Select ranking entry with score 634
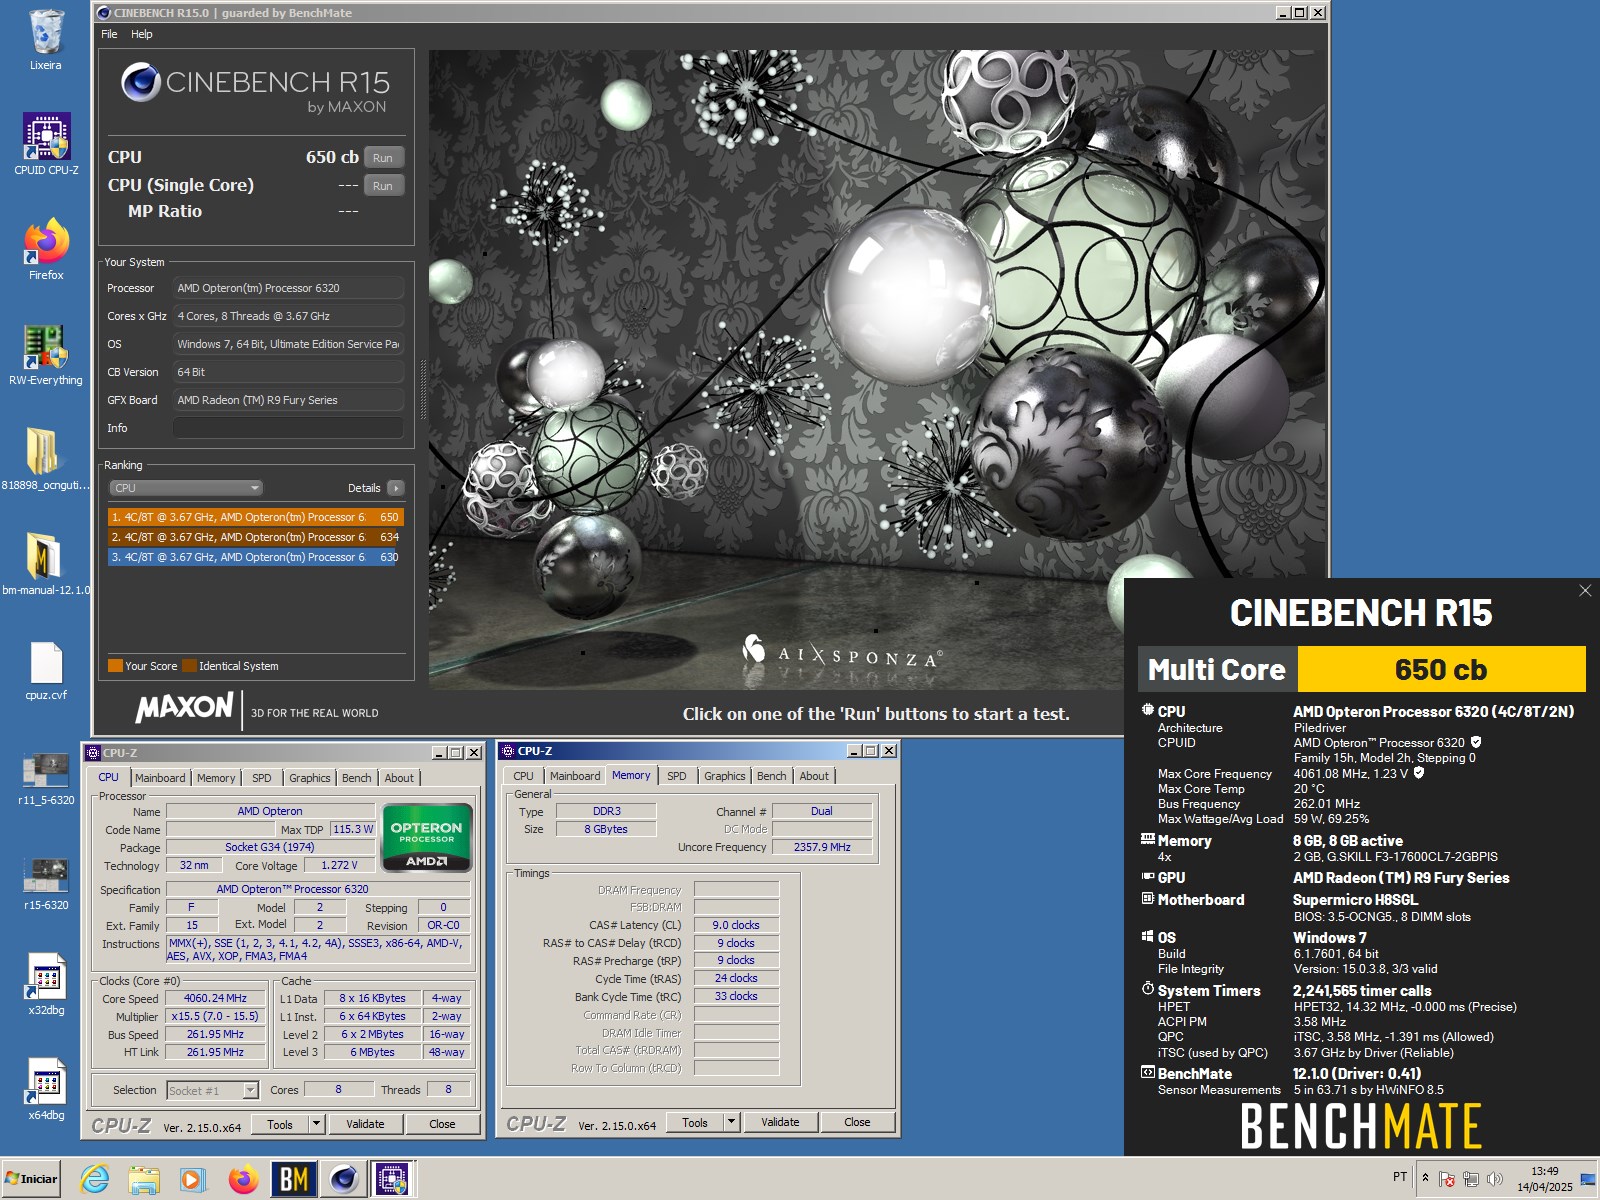Screen dimensions: 1600x1200 [255, 537]
